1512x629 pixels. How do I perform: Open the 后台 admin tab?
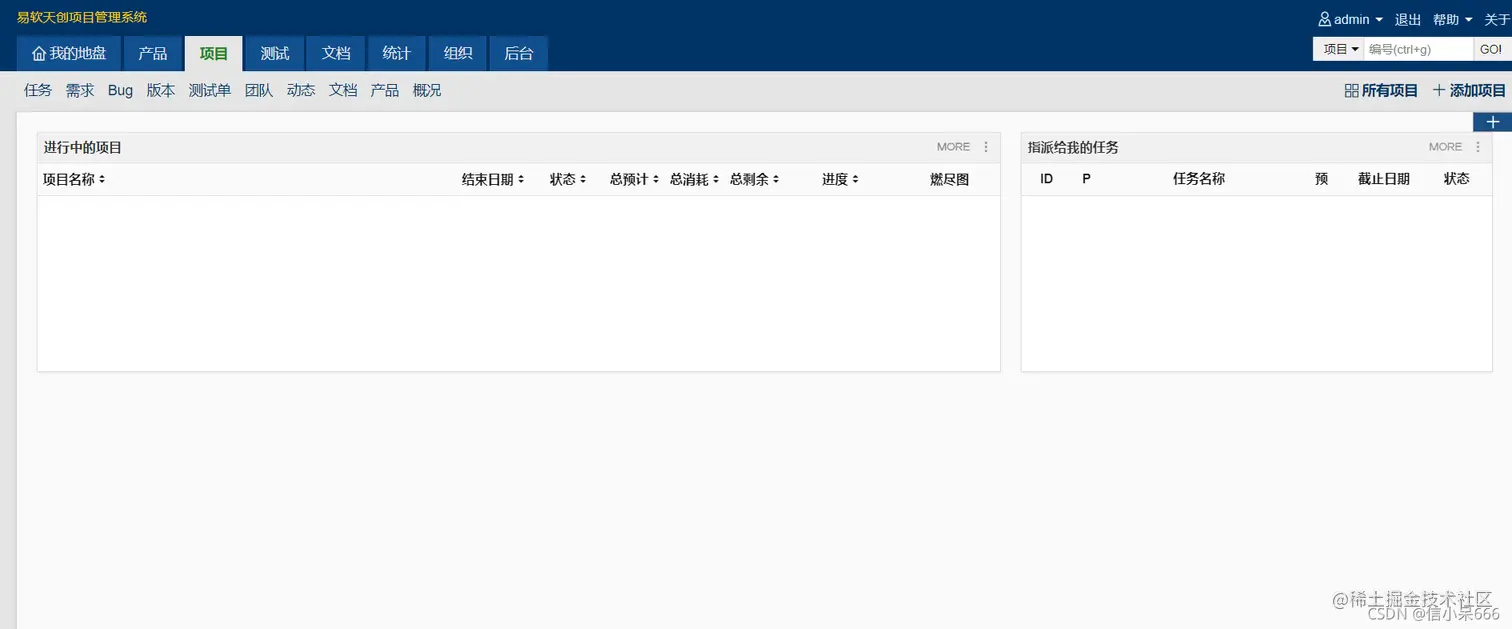pos(519,54)
